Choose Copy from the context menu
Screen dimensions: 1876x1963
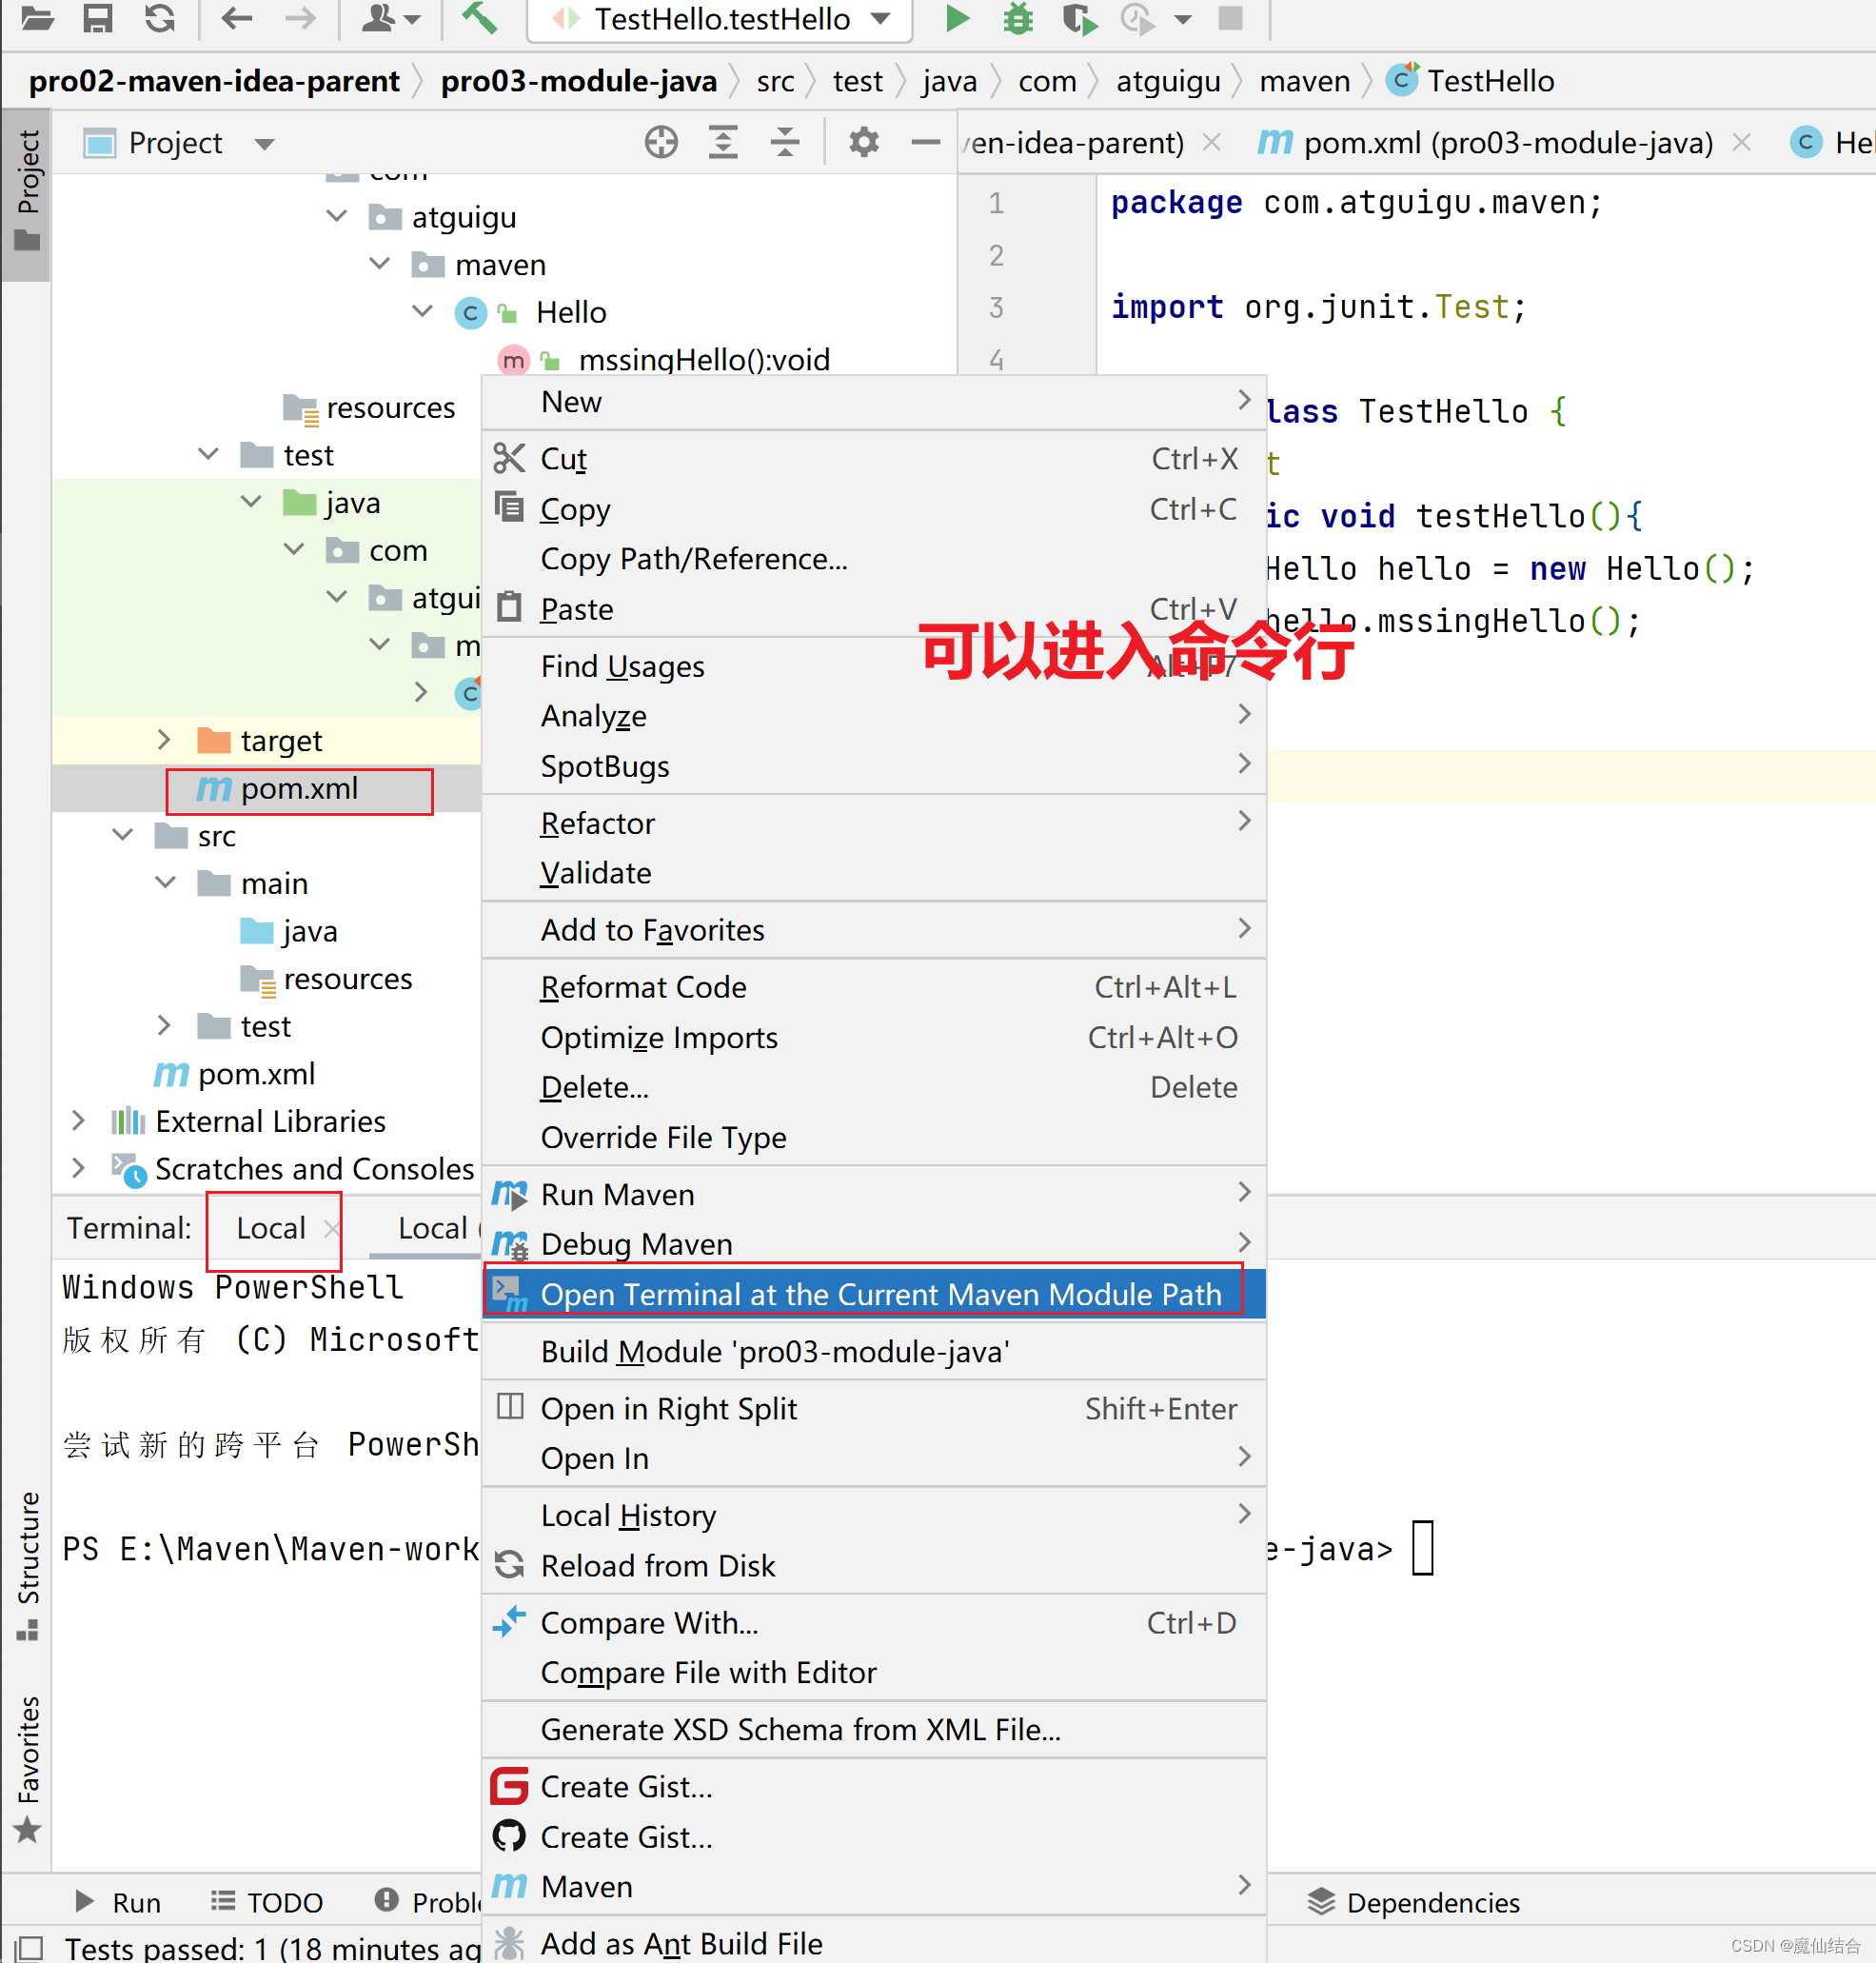873,509
